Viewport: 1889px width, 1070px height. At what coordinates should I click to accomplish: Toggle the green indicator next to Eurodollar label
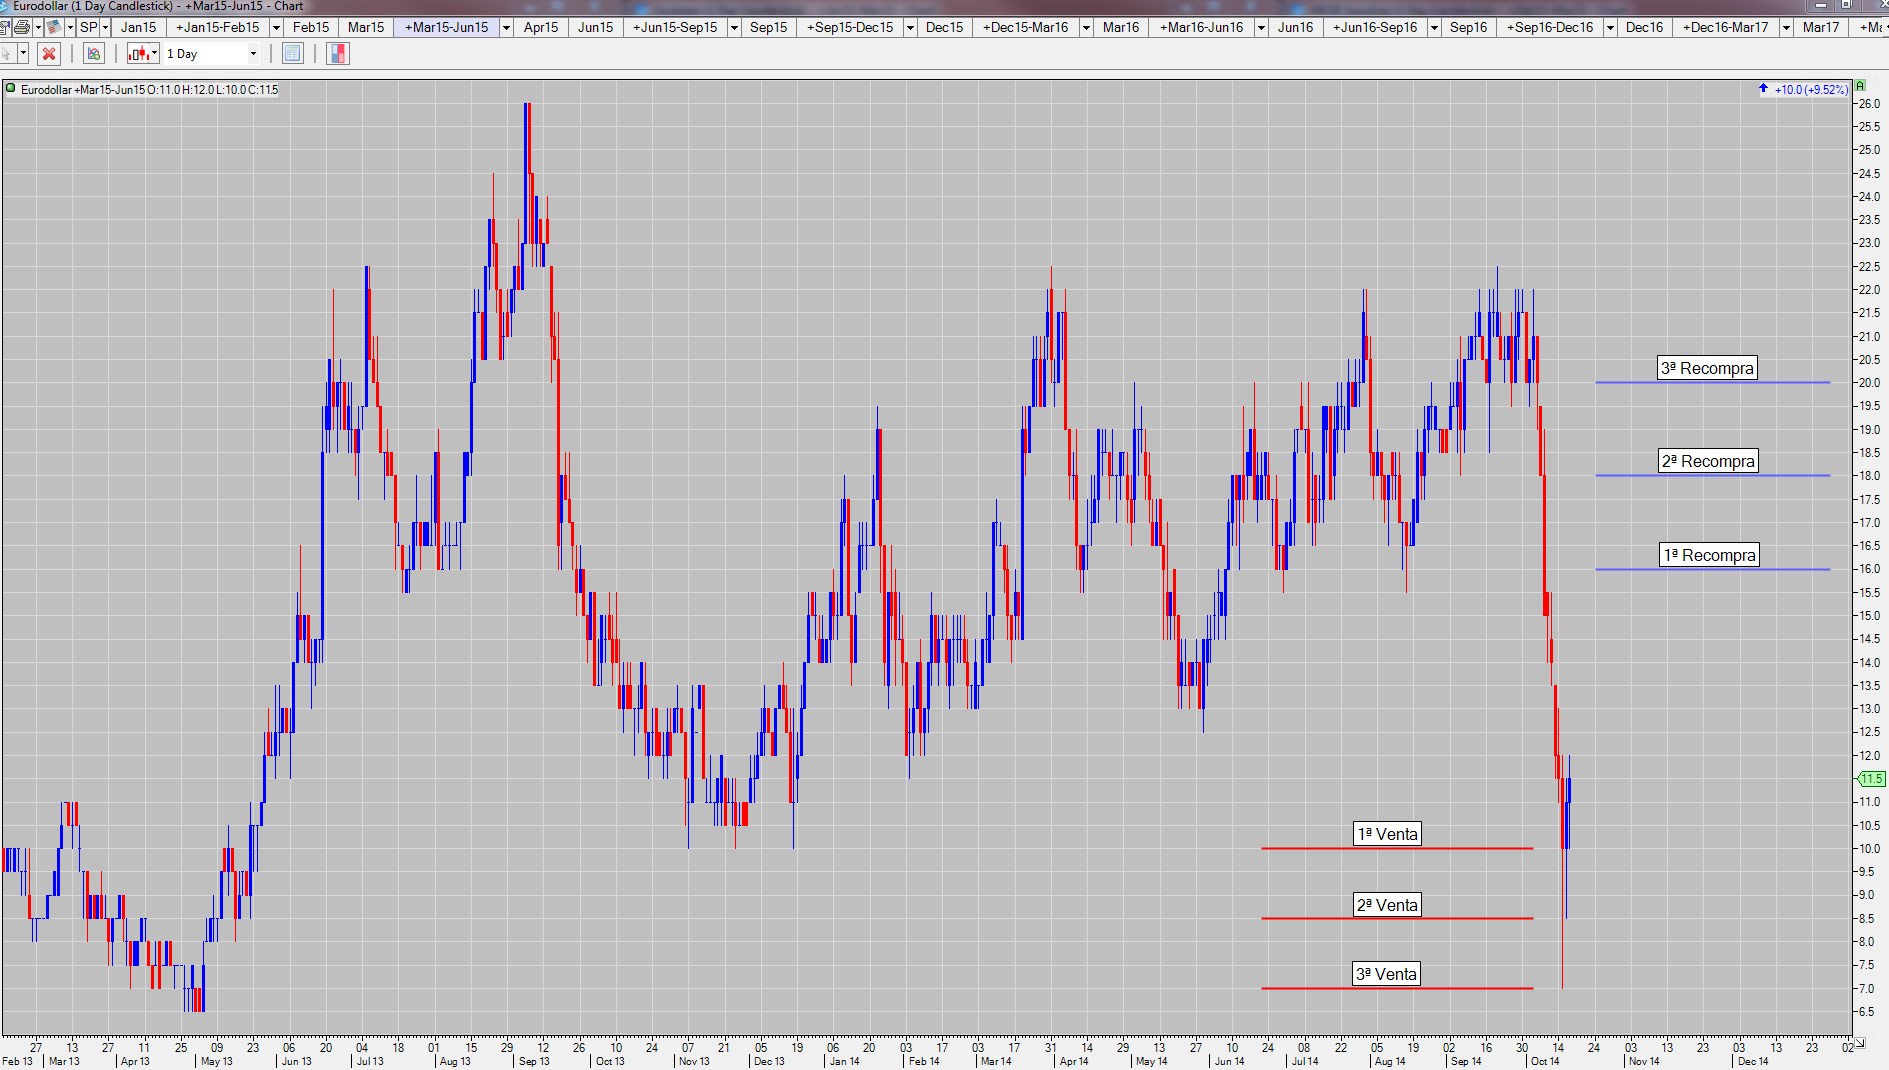11,89
